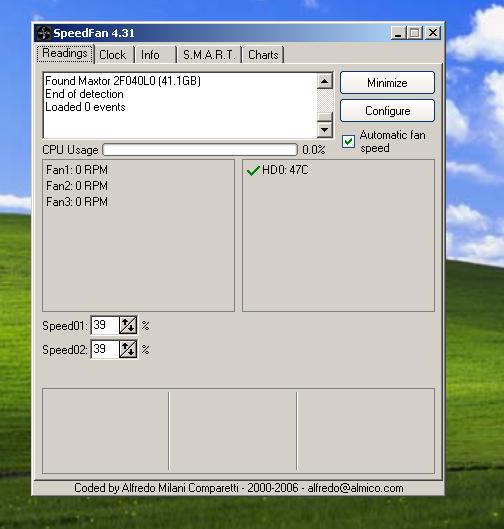Minimize the SpeedFan window via title bar
The width and height of the screenshot is (504, 529).
(x=398, y=33)
